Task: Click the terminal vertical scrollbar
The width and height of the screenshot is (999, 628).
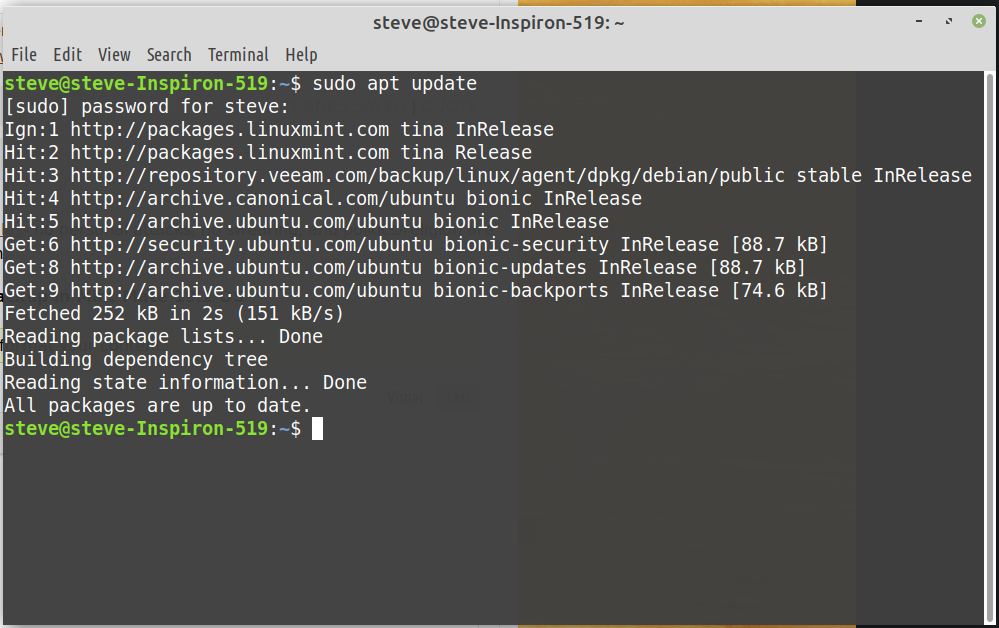Action: (x=989, y=347)
